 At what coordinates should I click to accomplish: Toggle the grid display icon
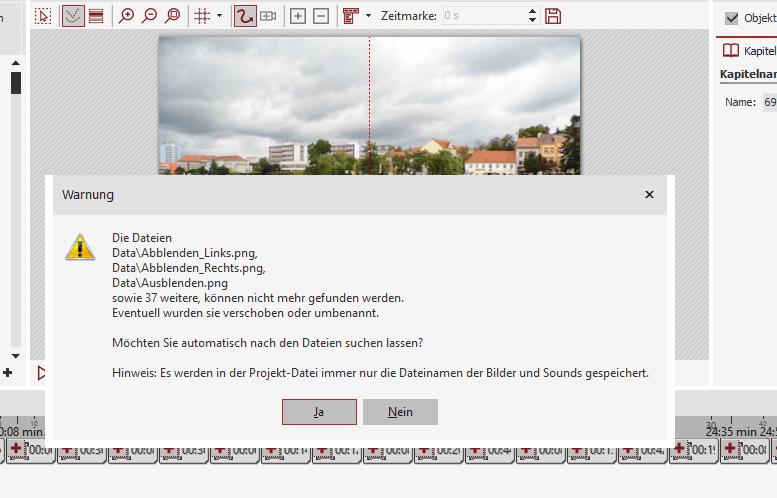(202, 16)
